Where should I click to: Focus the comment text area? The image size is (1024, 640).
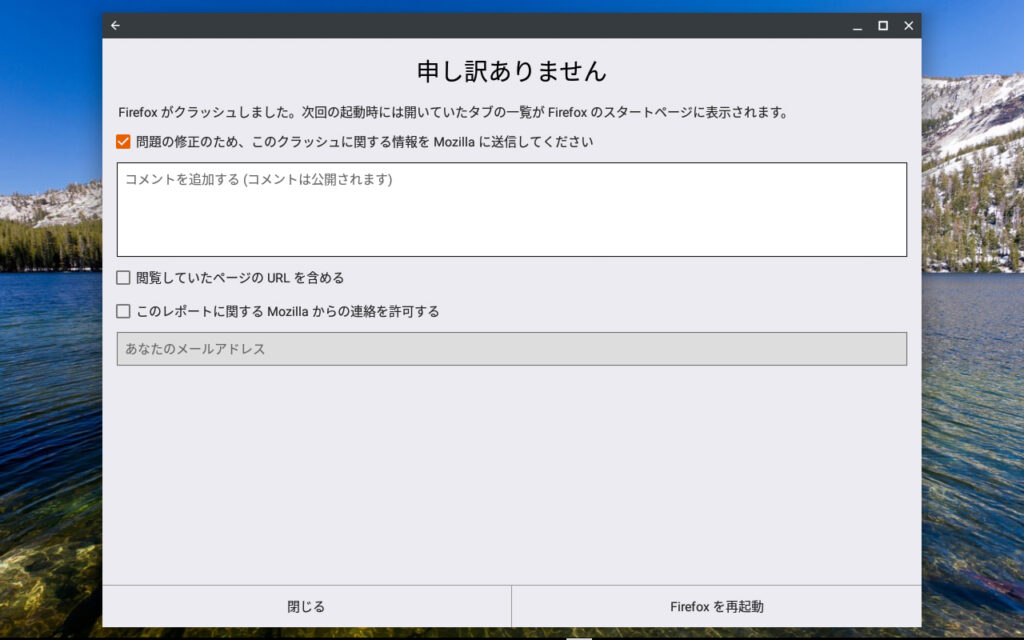tap(512, 210)
